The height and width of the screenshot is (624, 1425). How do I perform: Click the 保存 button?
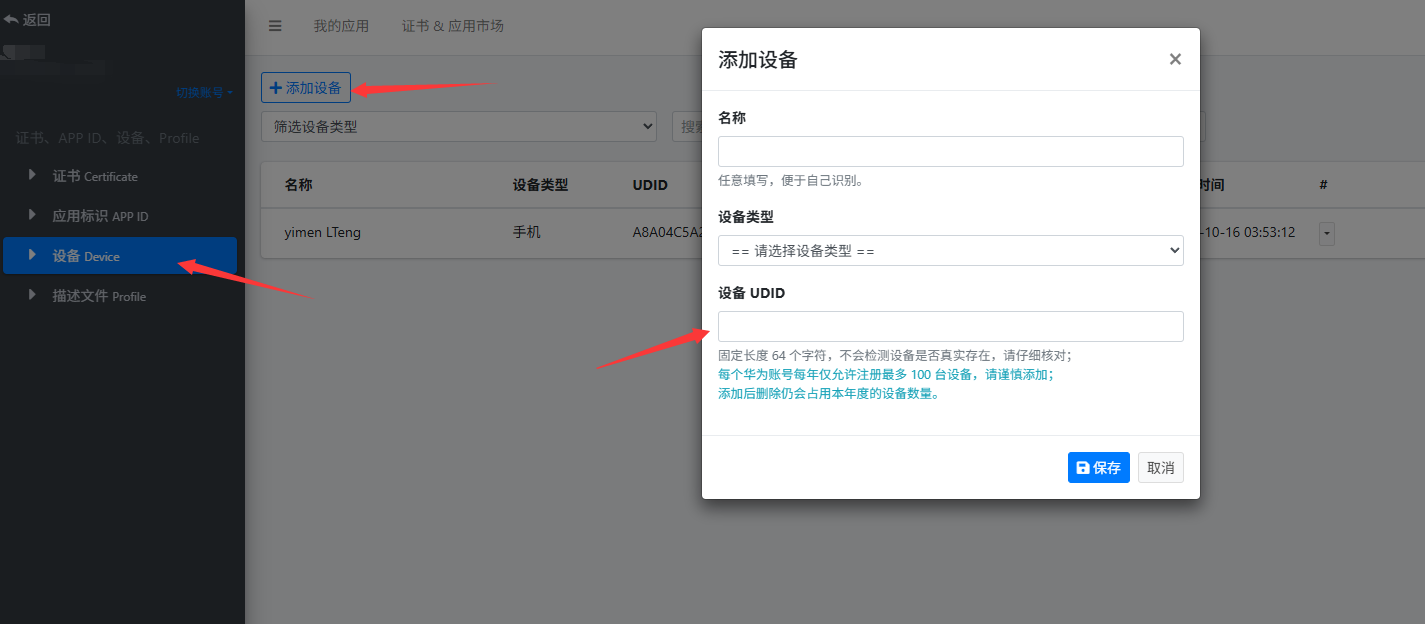tap(1099, 467)
